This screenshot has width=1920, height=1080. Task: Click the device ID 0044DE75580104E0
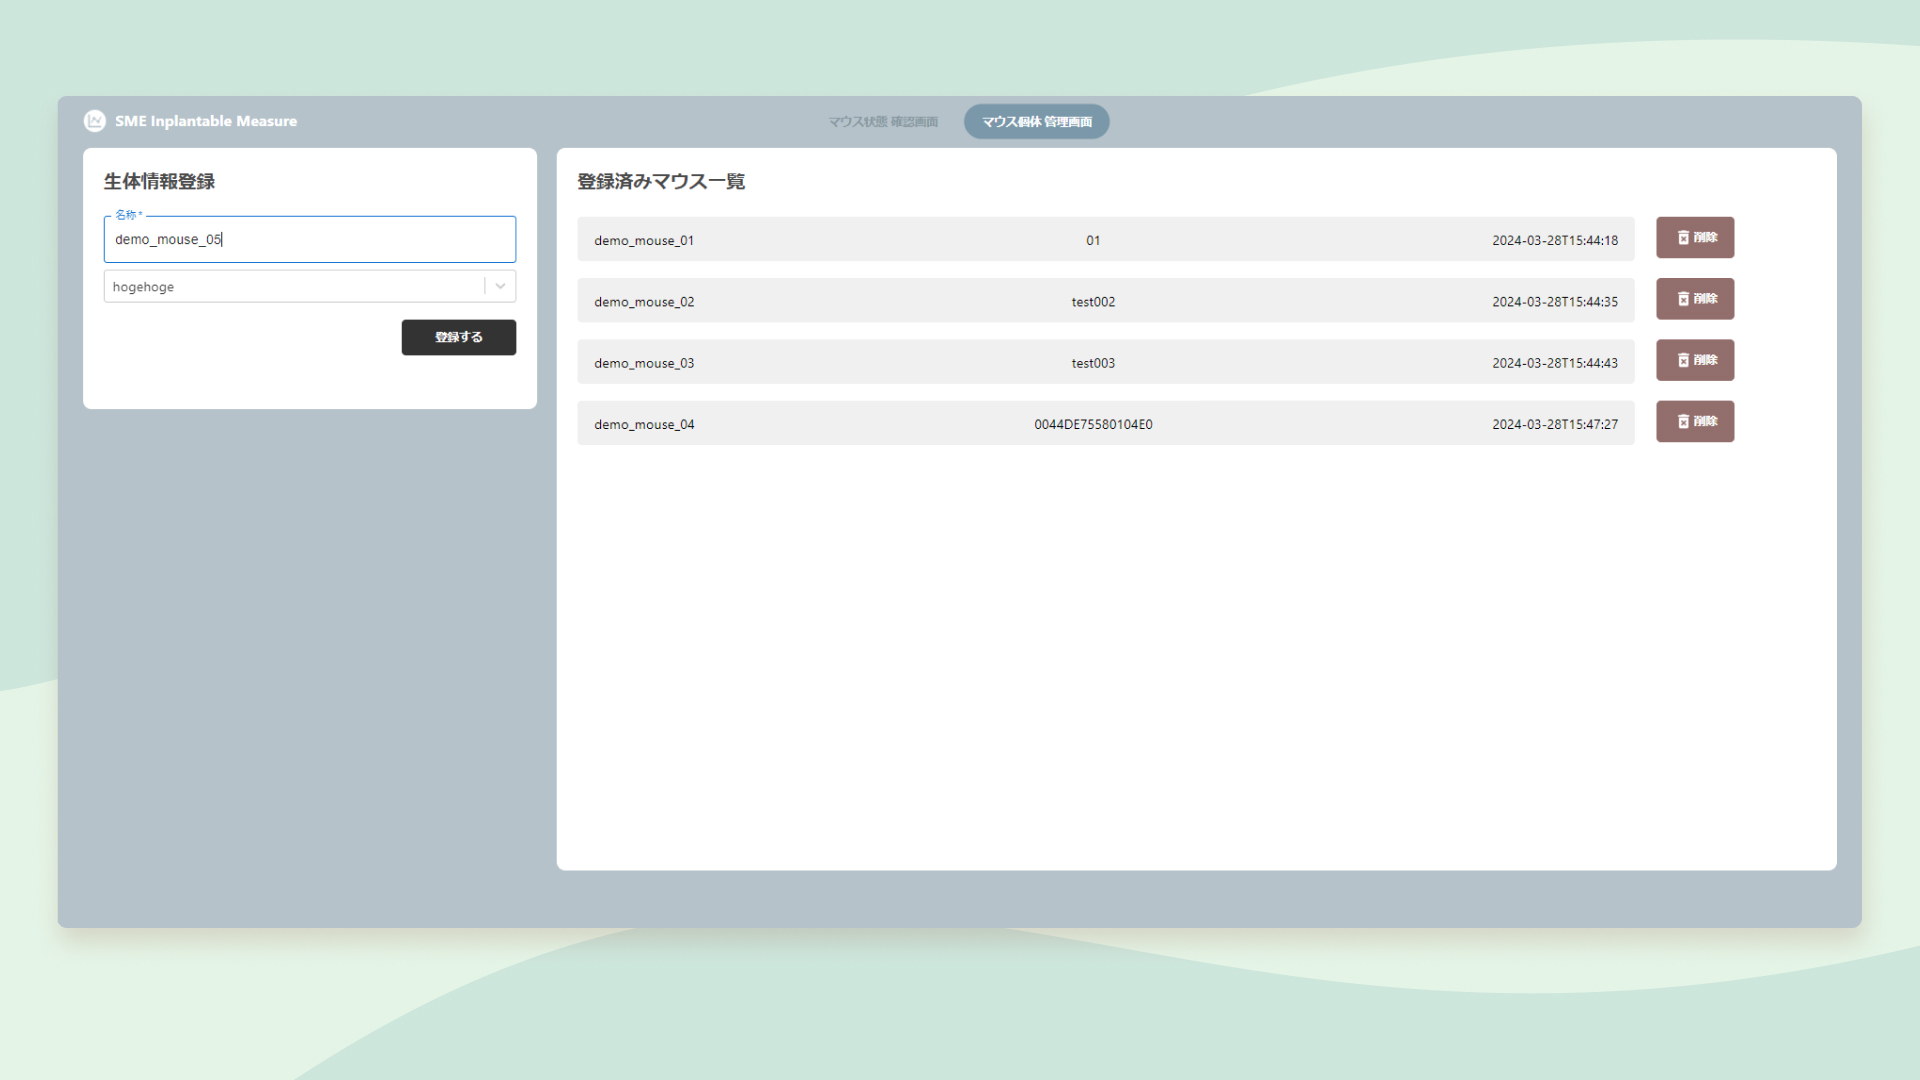click(x=1093, y=424)
